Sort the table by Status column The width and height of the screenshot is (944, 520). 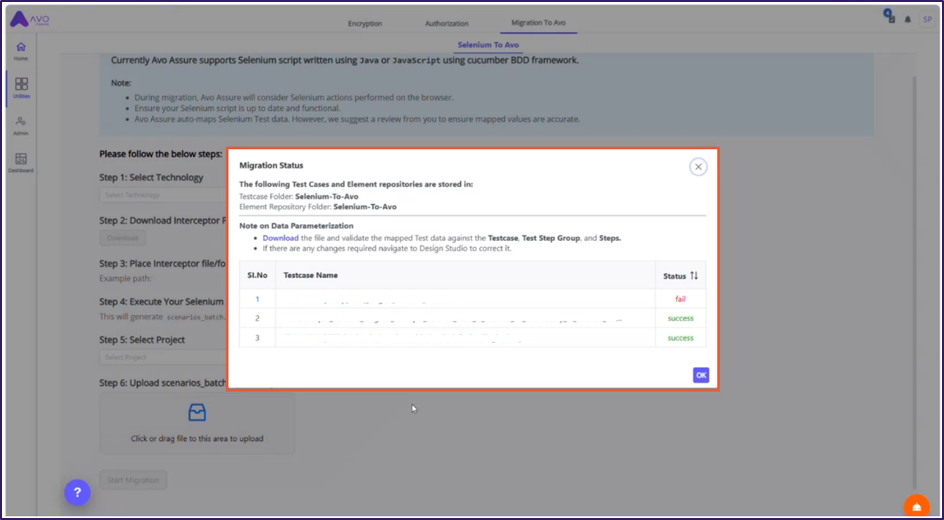(x=694, y=275)
